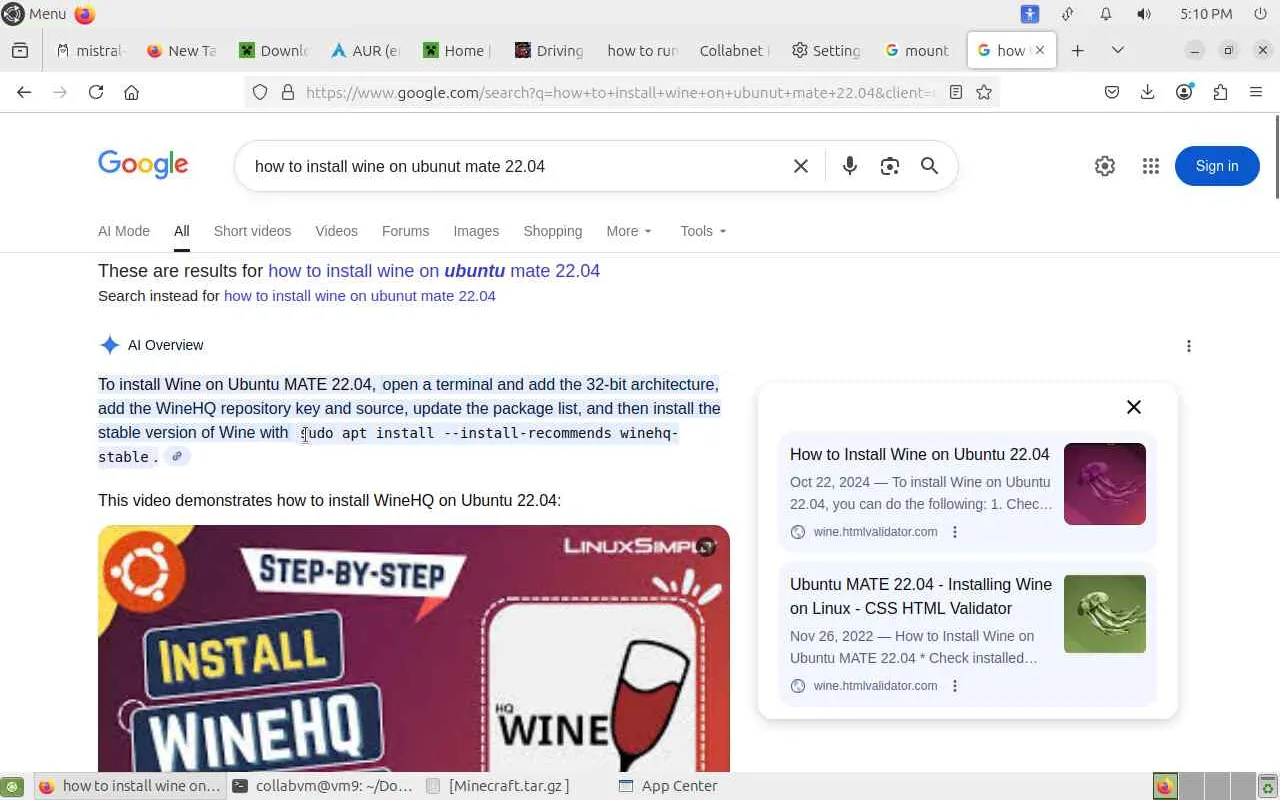Switch to the Settings browser tab
The image size is (1280, 800).
click(825, 51)
